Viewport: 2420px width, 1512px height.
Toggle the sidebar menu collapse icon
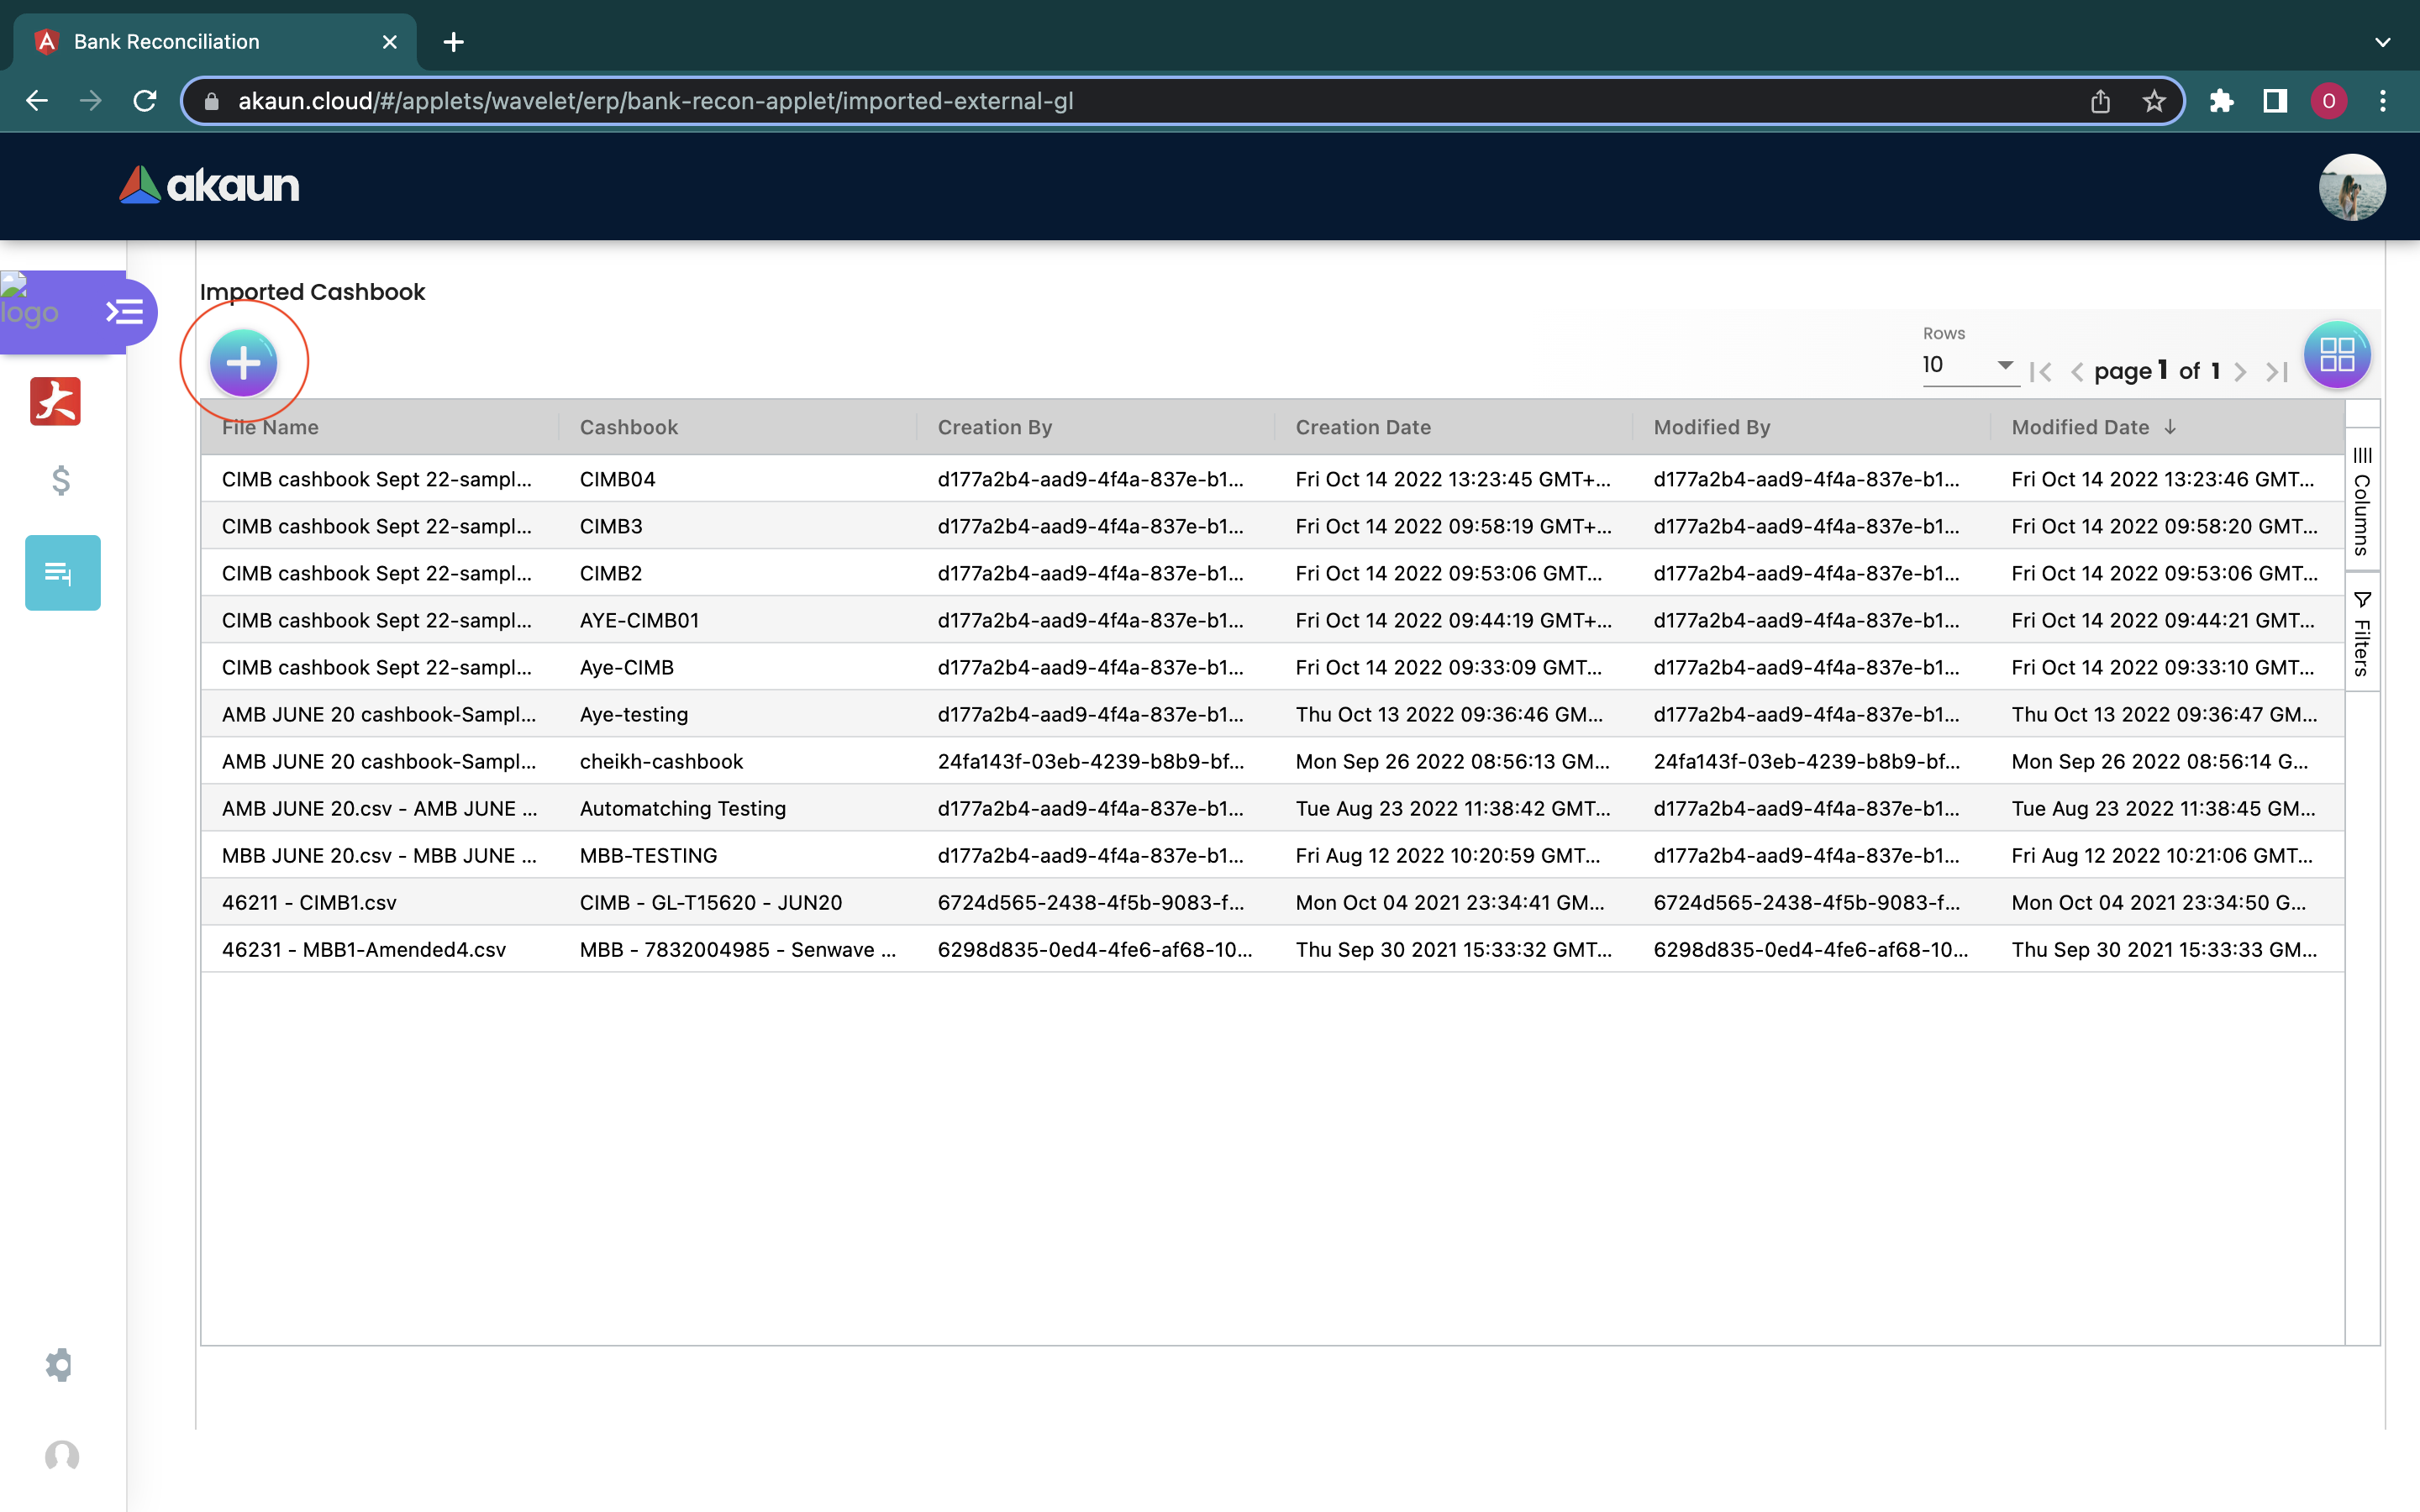point(125,312)
